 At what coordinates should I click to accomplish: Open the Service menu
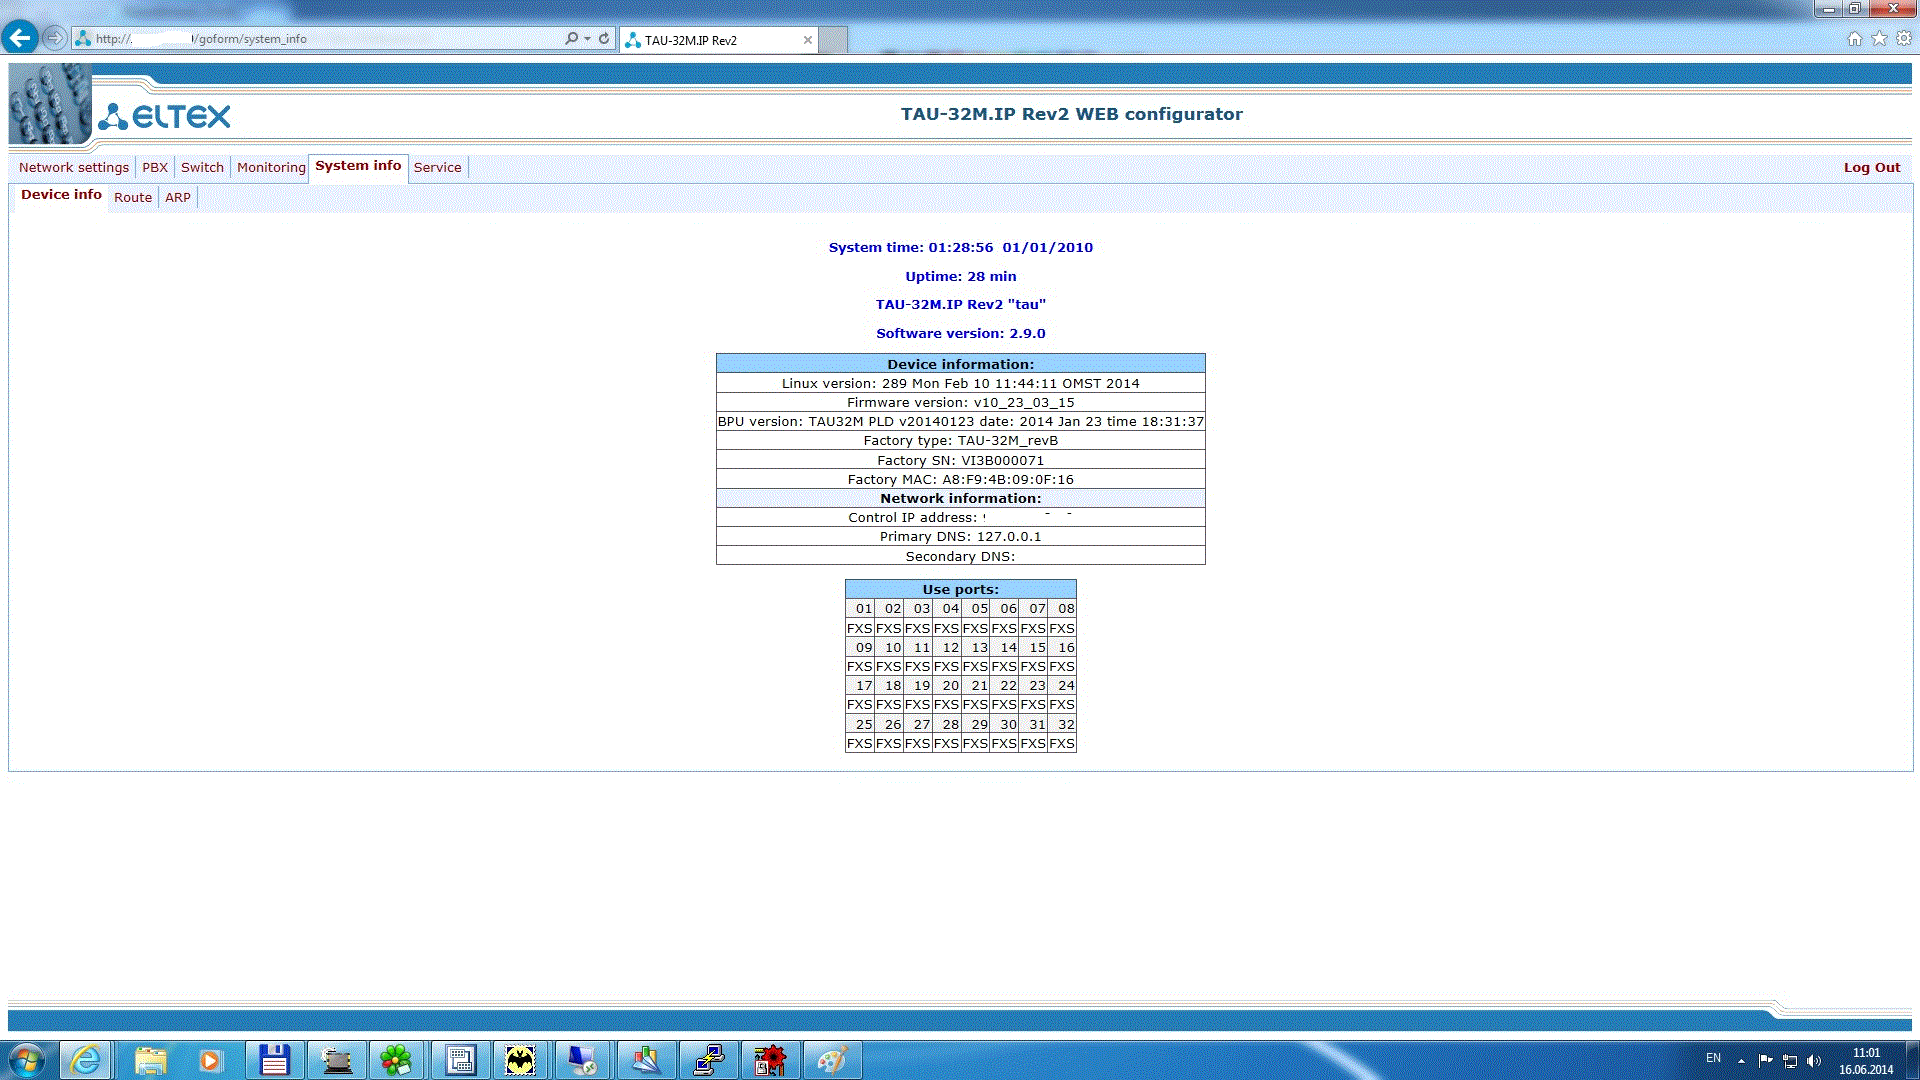(x=437, y=167)
